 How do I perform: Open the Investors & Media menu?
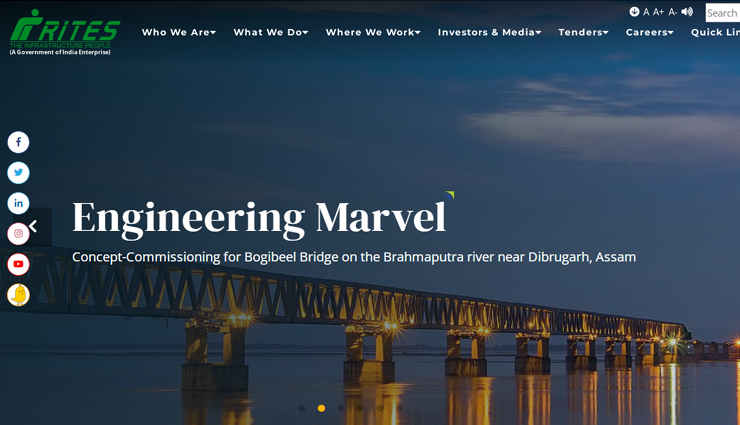tap(489, 32)
